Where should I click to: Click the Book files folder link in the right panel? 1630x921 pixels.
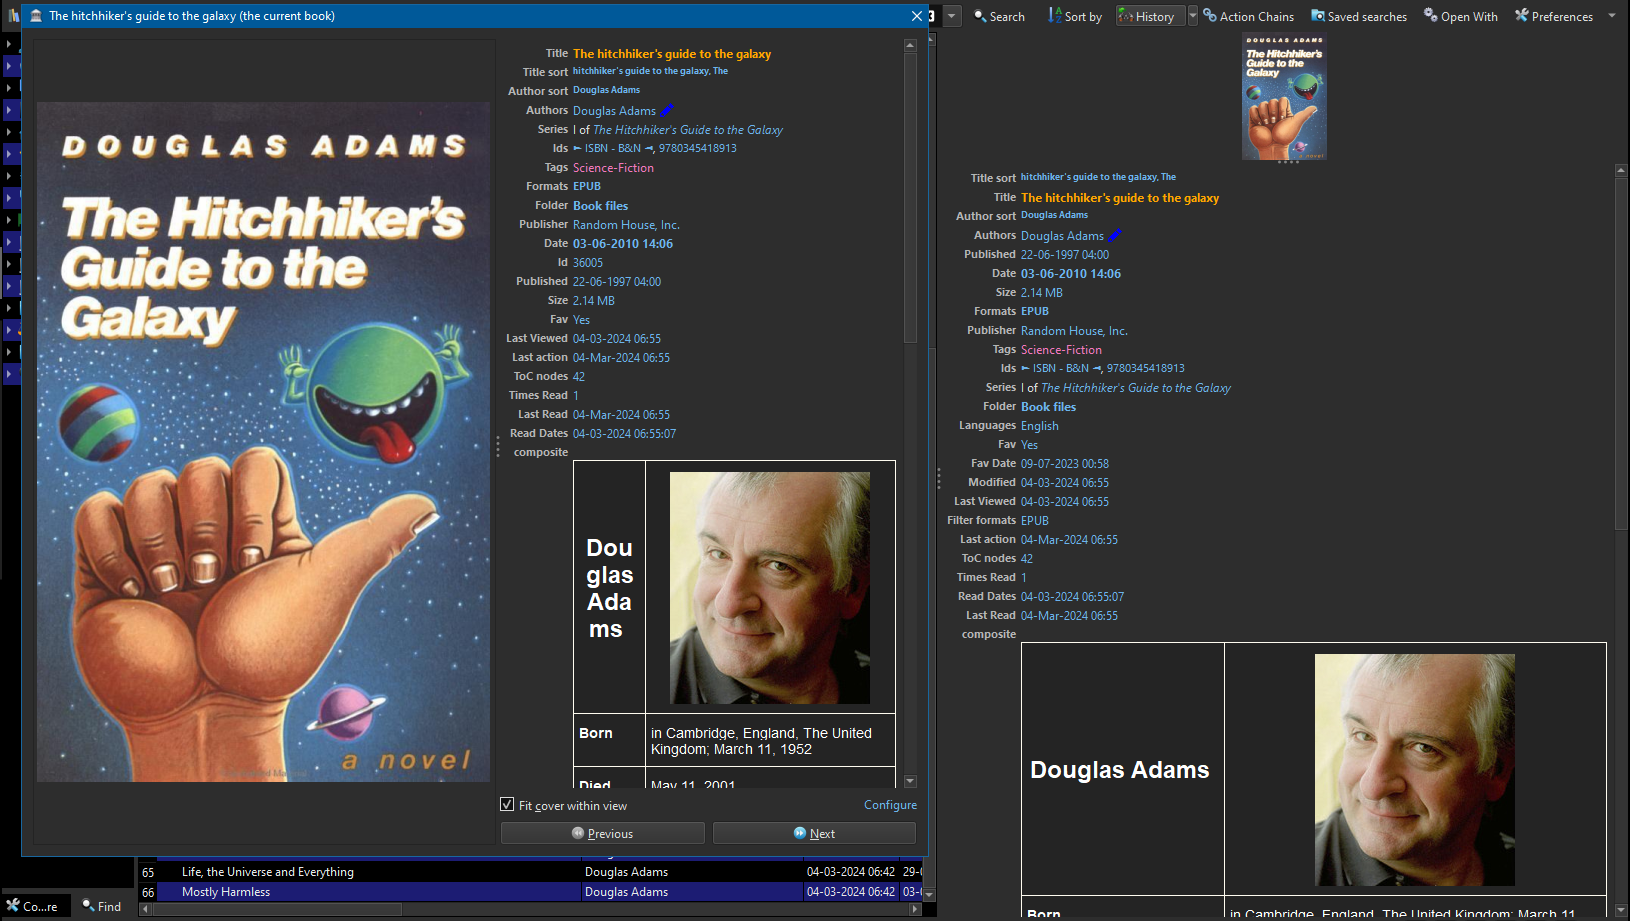coord(1048,407)
